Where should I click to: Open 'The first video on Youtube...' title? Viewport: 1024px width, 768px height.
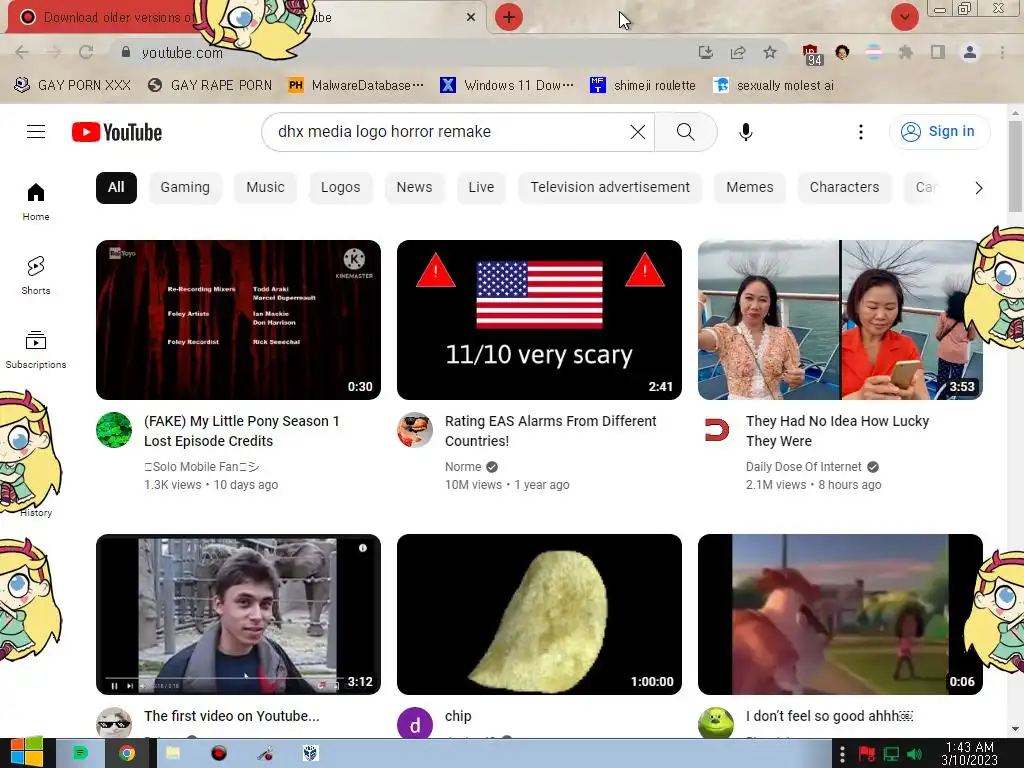tap(232, 716)
